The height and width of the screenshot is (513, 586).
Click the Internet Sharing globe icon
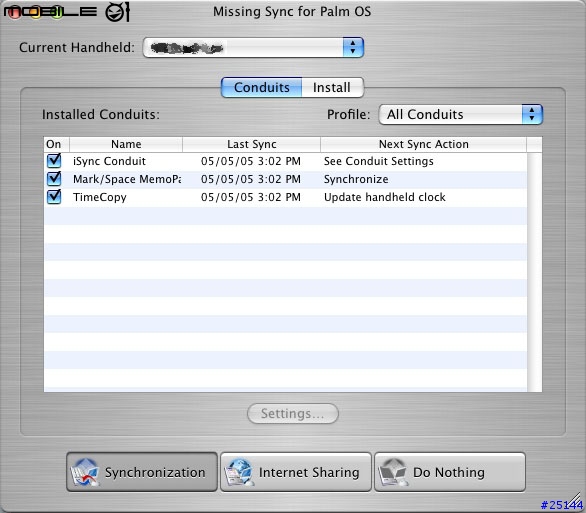[x=239, y=472]
